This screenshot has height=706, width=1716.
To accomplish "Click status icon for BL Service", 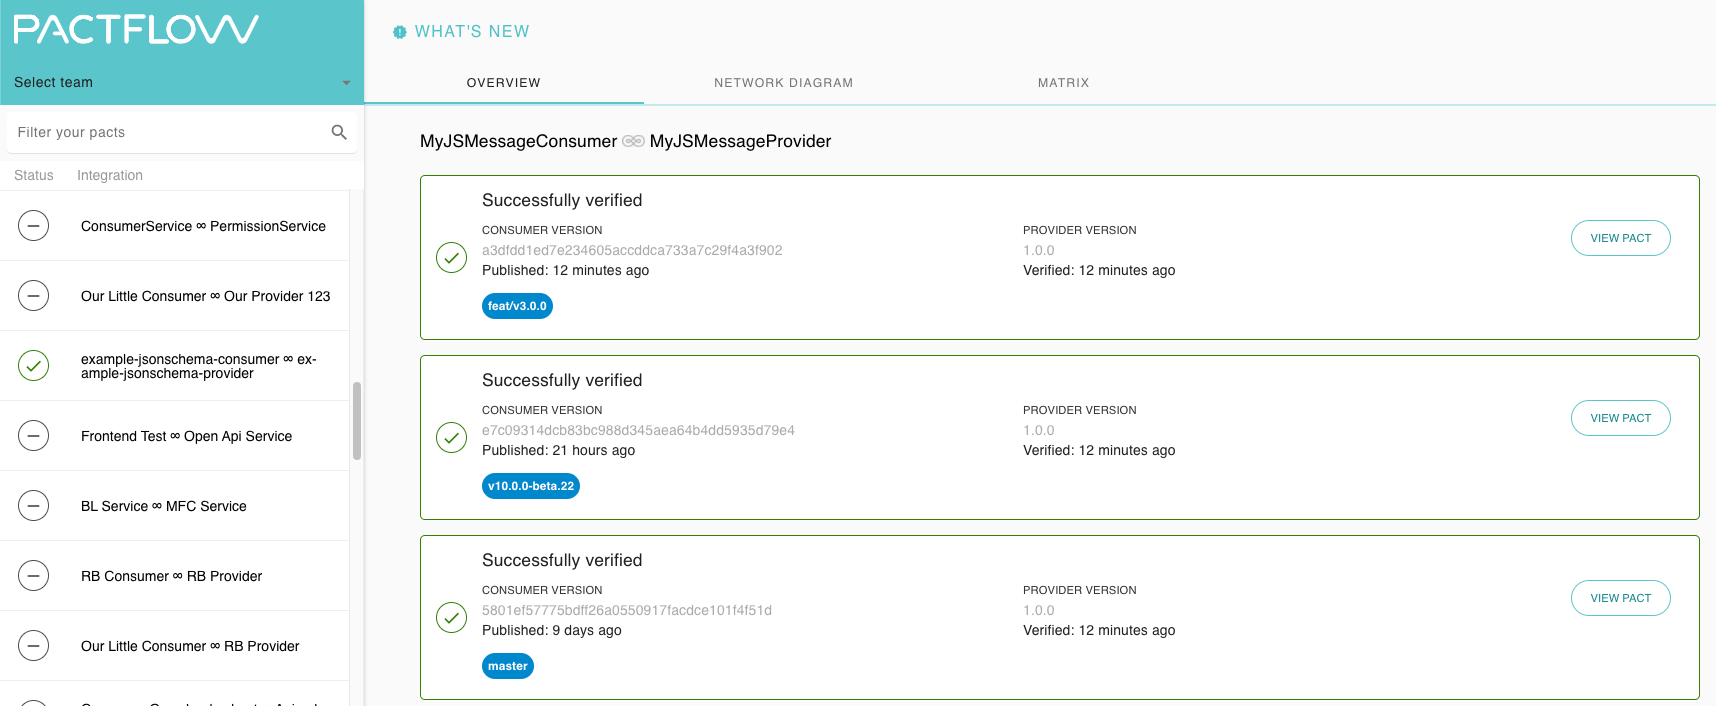I will pos(34,506).
